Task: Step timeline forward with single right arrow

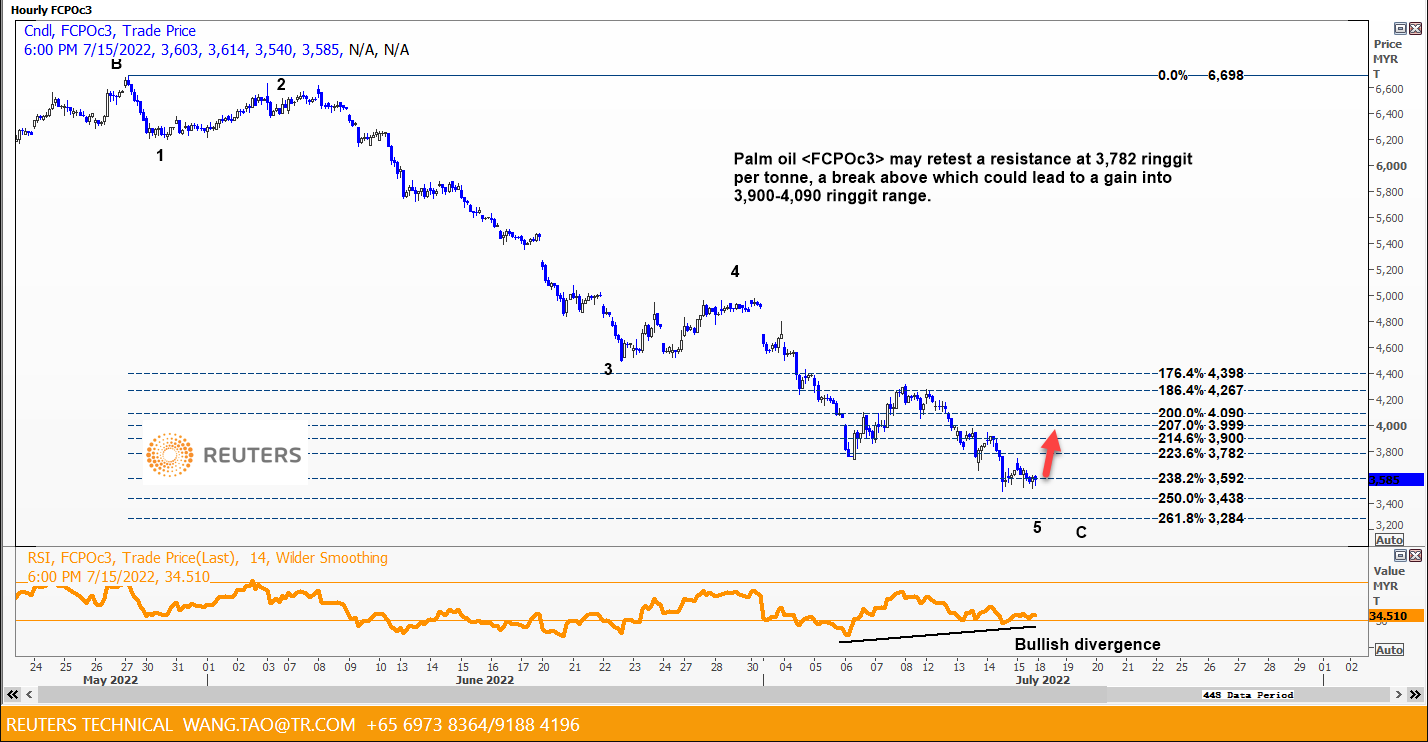Action: click(x=1400, y=694)
